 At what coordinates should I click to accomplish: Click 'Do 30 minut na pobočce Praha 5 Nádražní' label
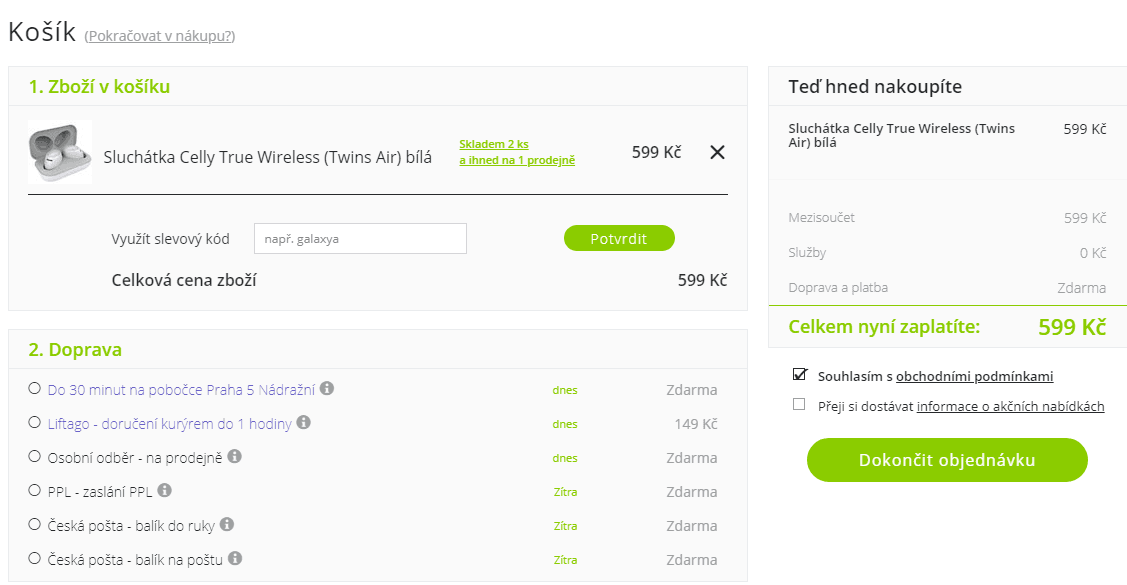[x=181, y=390]
